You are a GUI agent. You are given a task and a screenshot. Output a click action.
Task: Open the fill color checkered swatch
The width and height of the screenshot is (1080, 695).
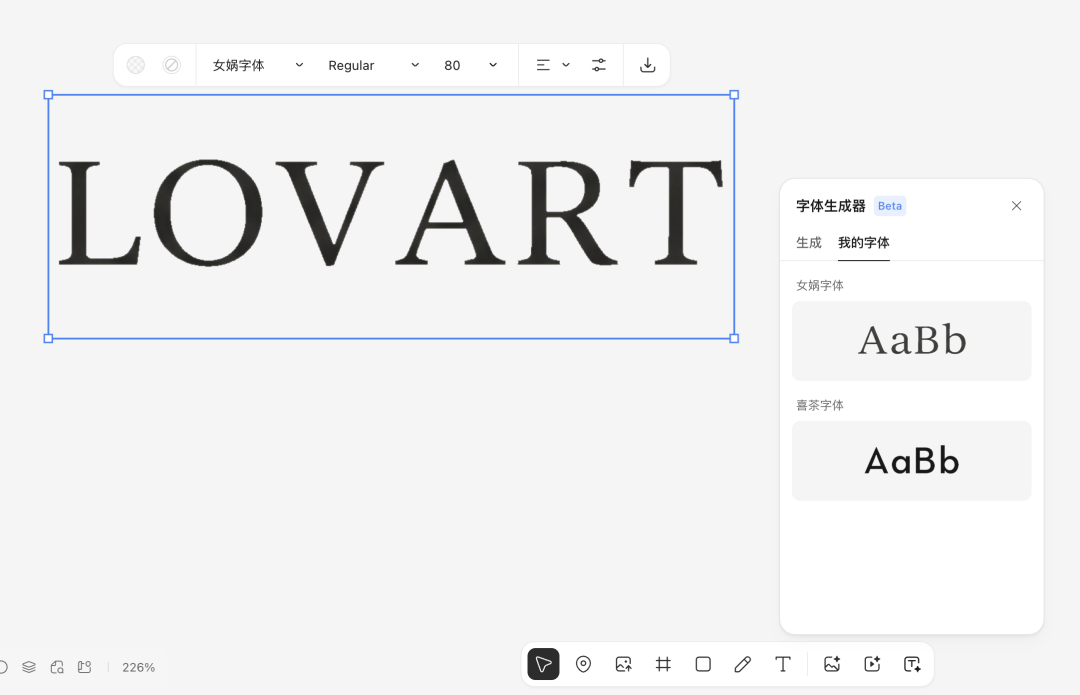pos(136,65)
